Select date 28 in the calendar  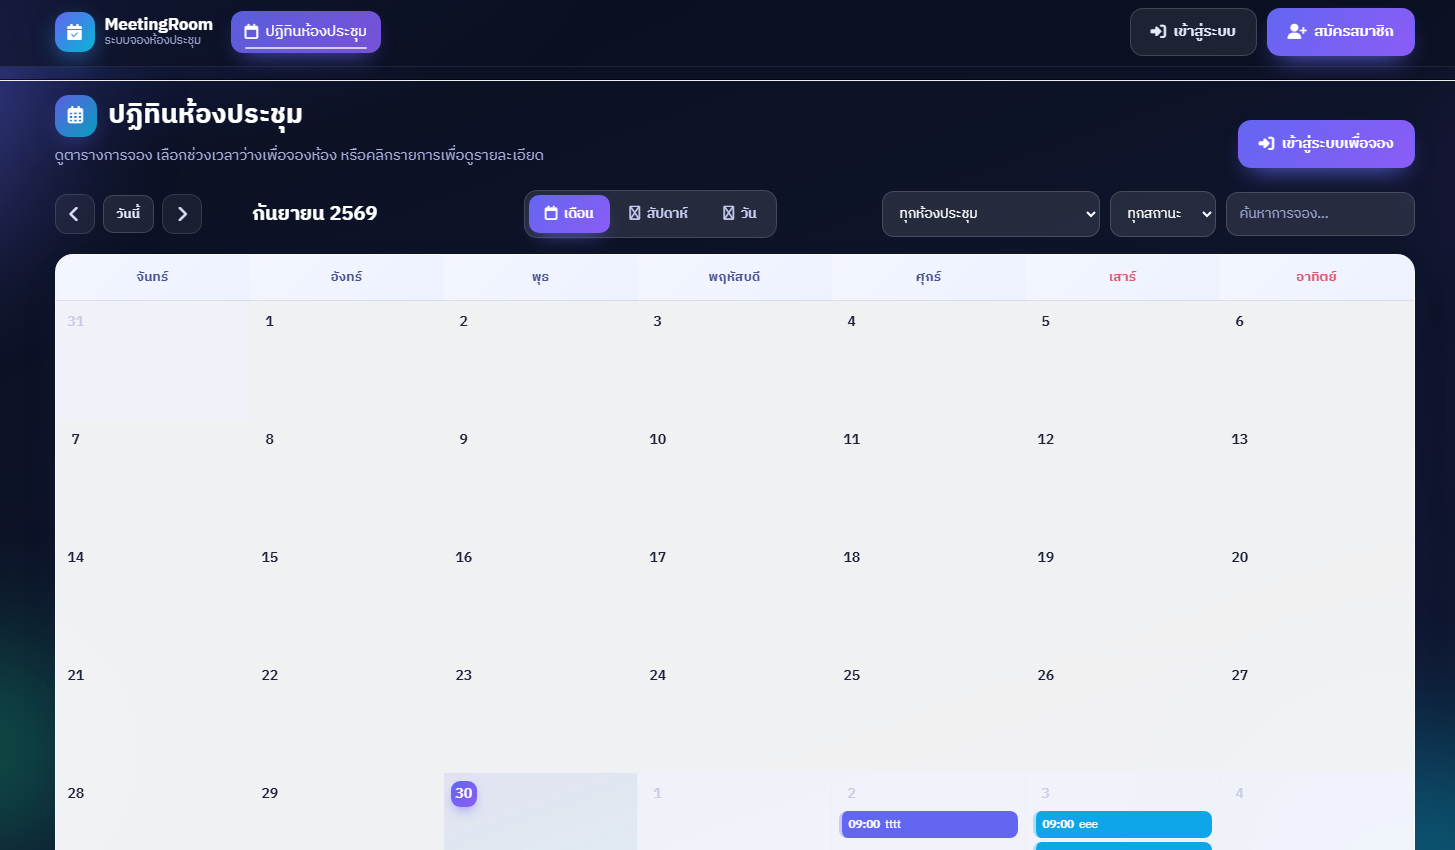pos(76,793)
